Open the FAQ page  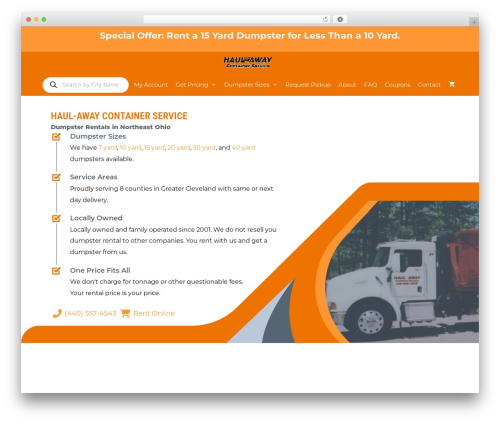pos(370,85)
